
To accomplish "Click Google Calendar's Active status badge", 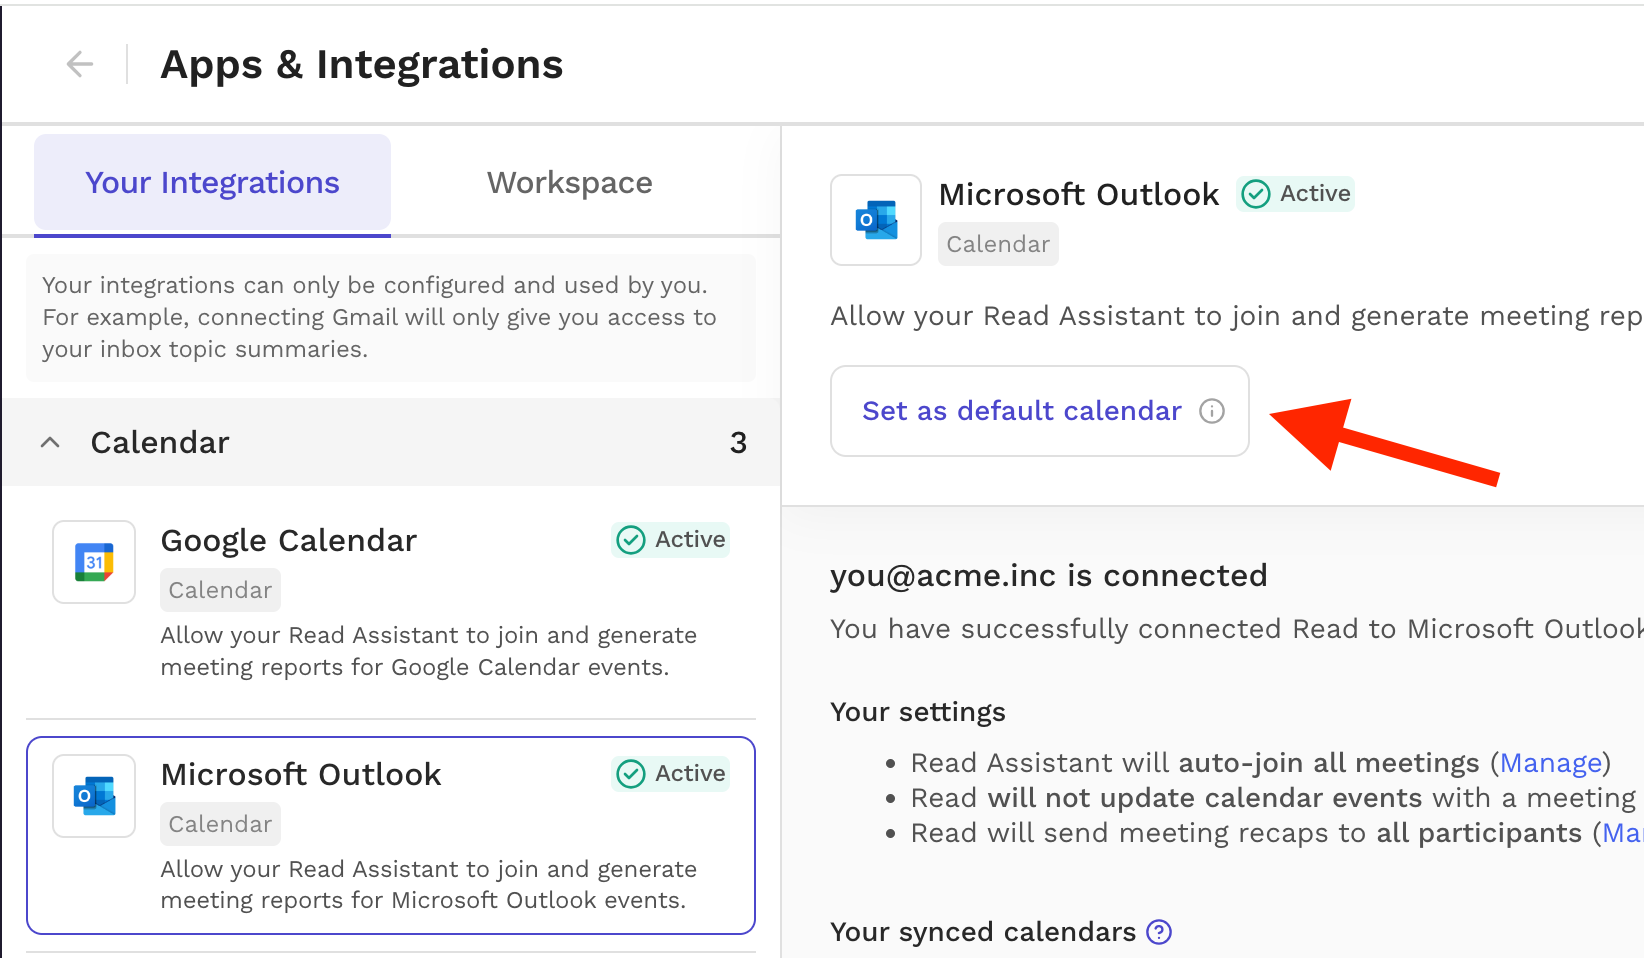I will pyautogui.click(x=670, y=540).
